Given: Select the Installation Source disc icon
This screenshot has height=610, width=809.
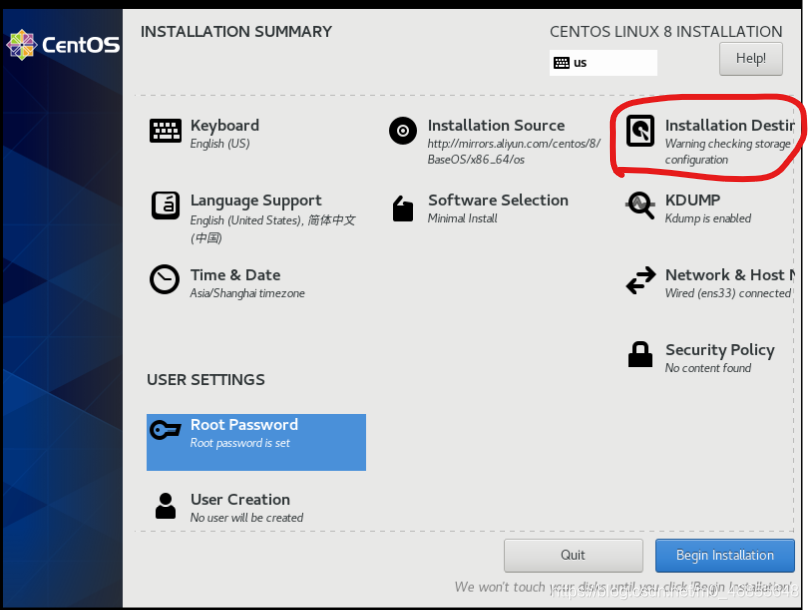Looking at the screenshot, I should coord(403,131).
